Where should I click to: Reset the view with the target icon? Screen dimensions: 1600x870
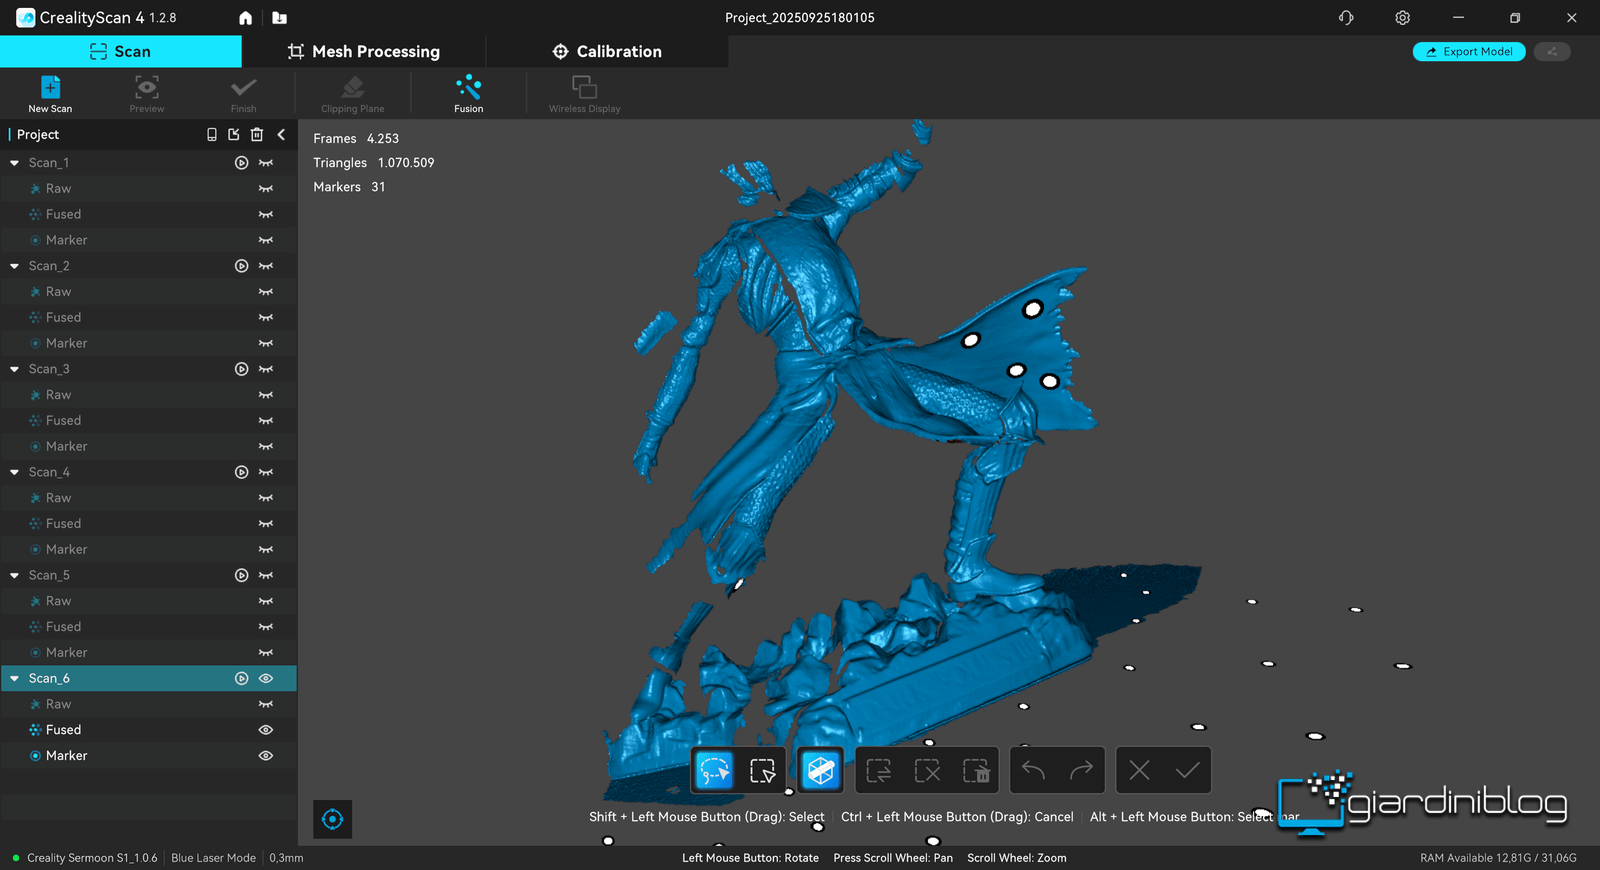[x=333, y=819]
